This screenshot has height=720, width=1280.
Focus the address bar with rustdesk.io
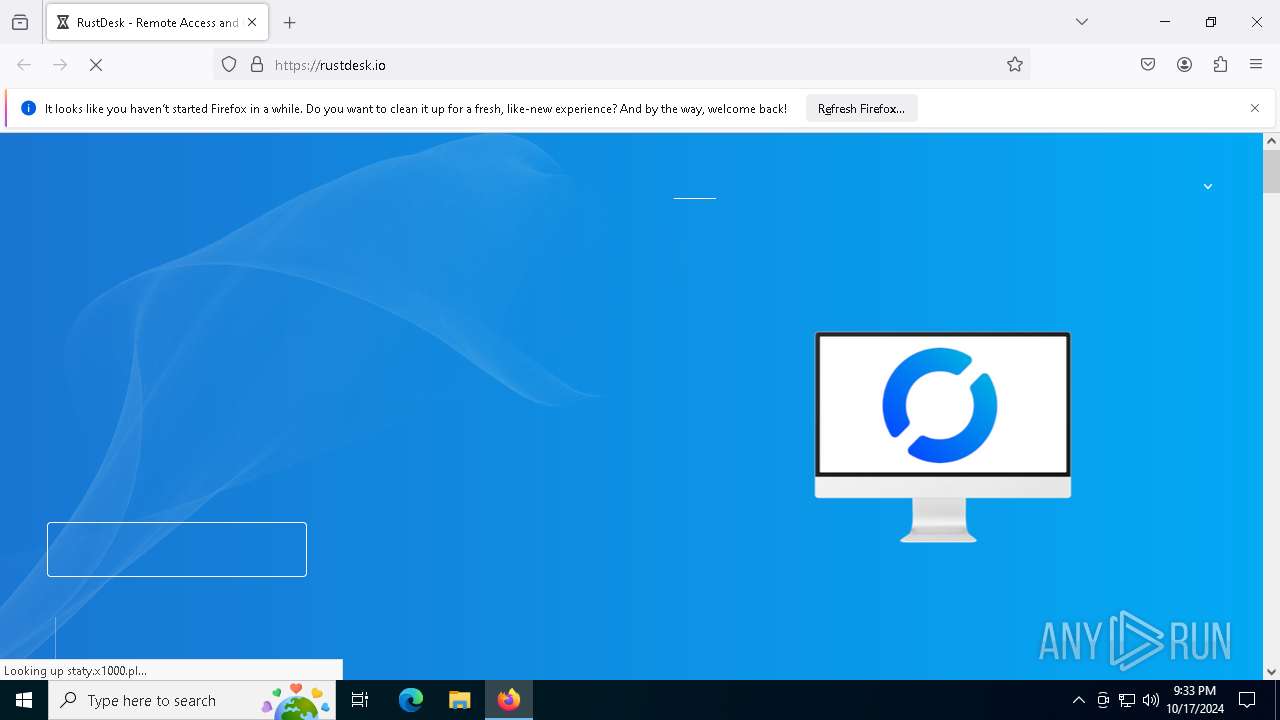pyautogui.click(x=620, y=64)
